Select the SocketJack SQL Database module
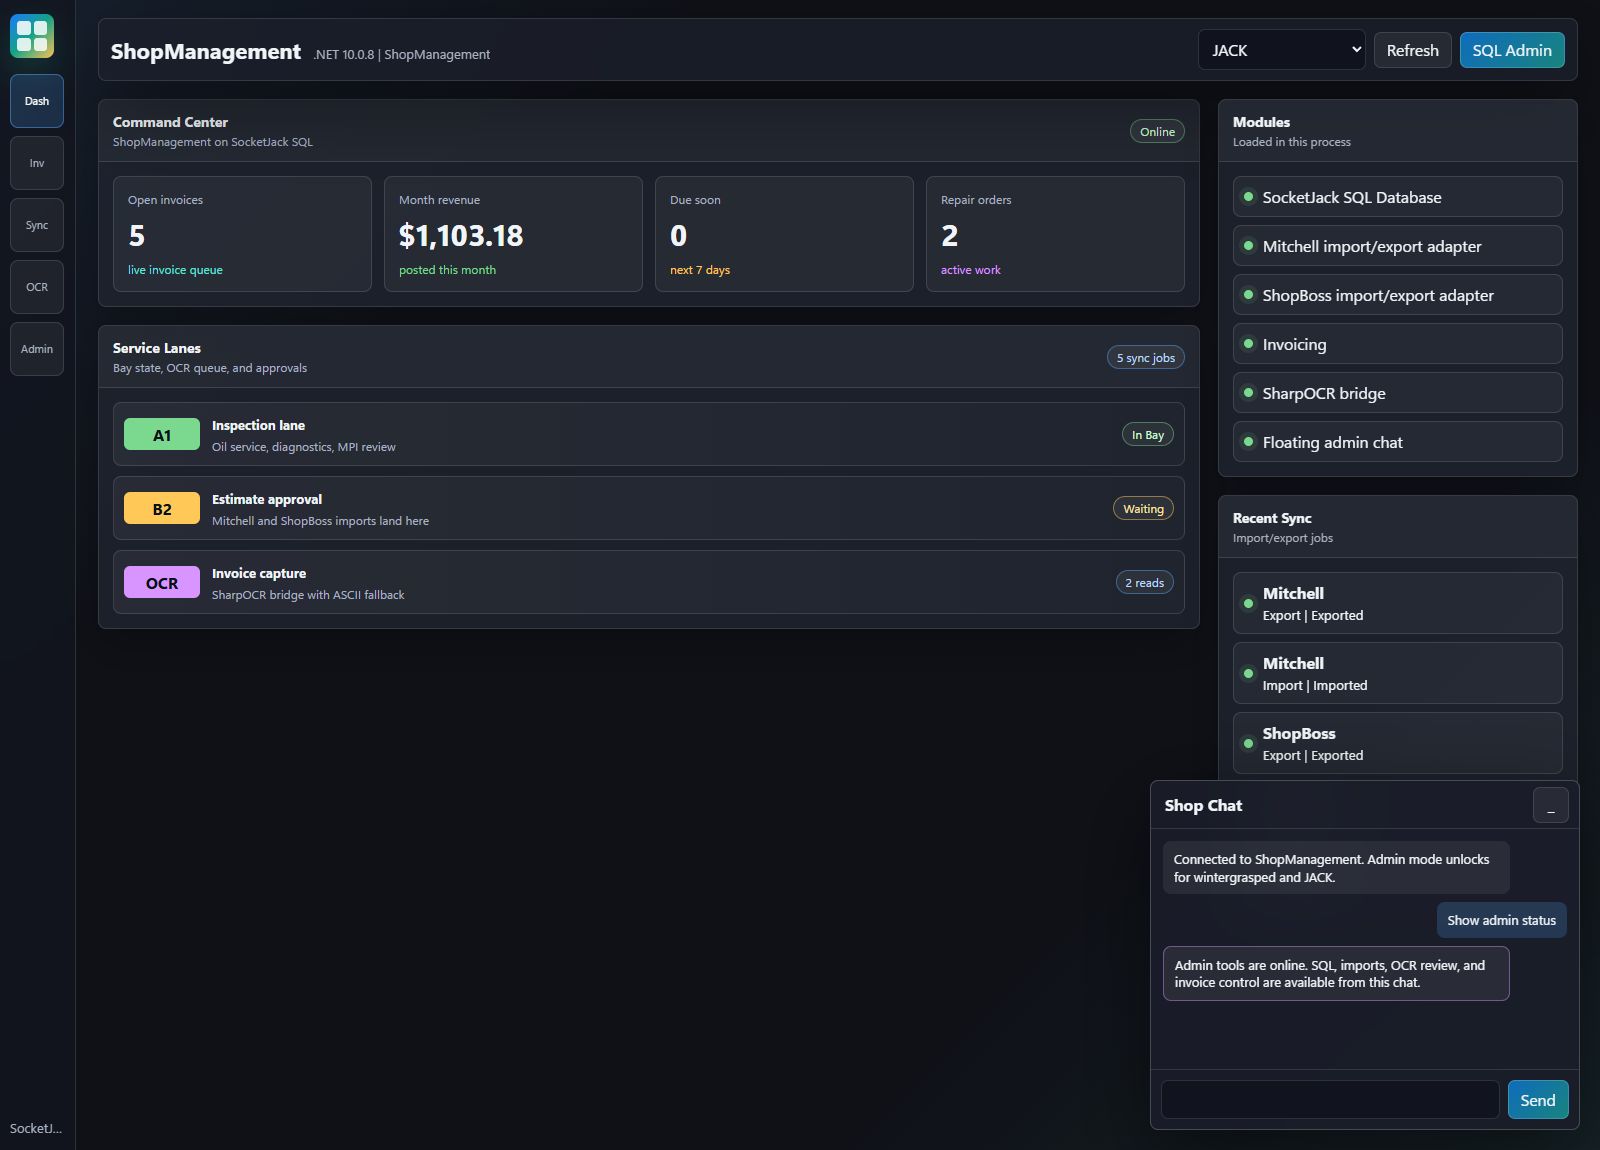This screenshot has width=1600, height=1150. tap(1398, 197)
